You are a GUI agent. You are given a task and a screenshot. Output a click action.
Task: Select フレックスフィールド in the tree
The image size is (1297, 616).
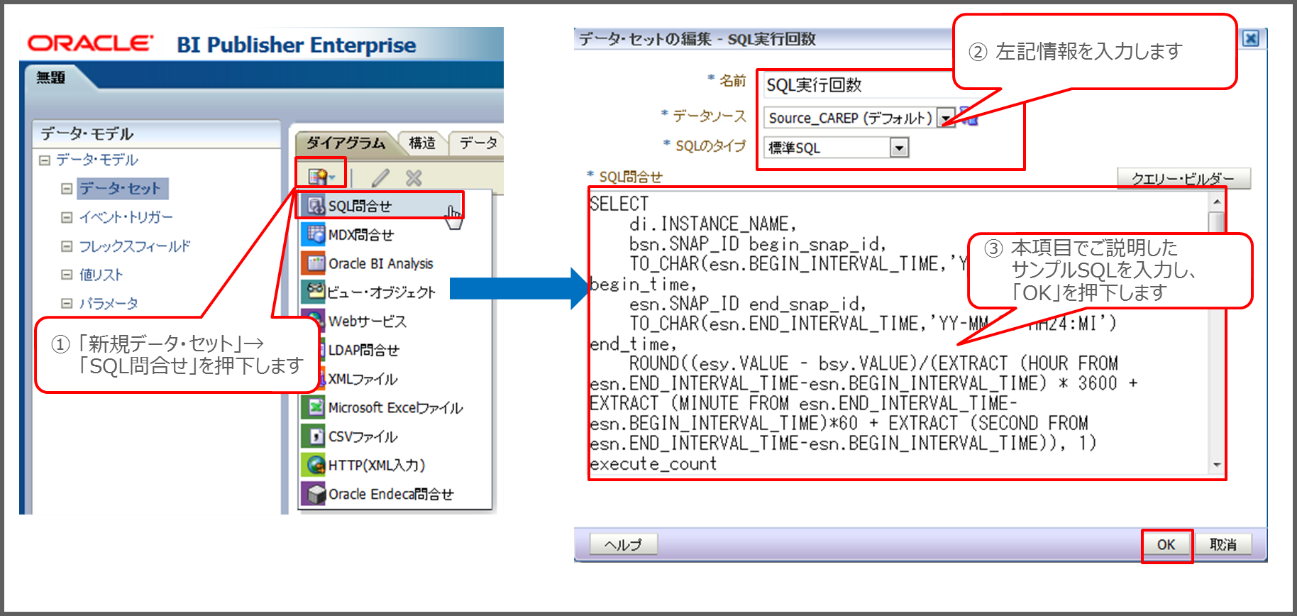[x=134, y=246]
